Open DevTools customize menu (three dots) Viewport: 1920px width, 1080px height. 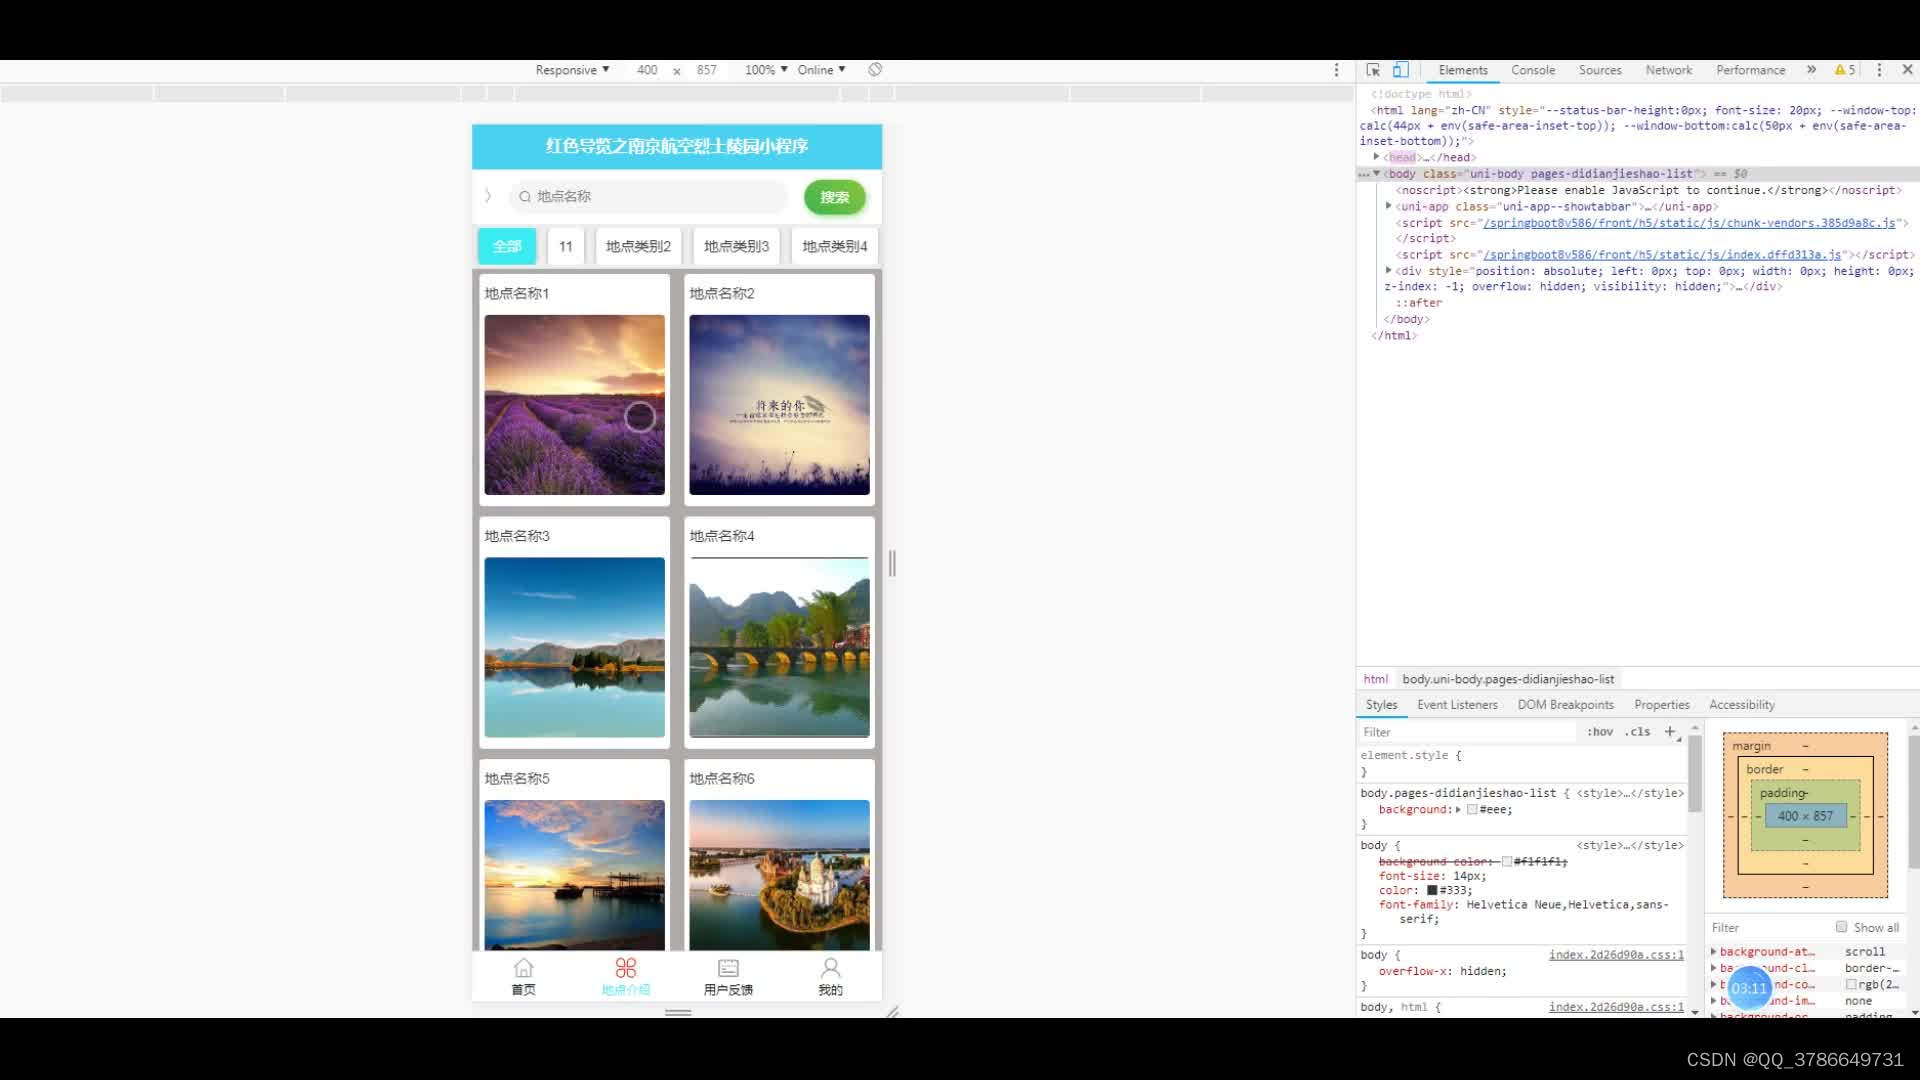[1879, 70]
